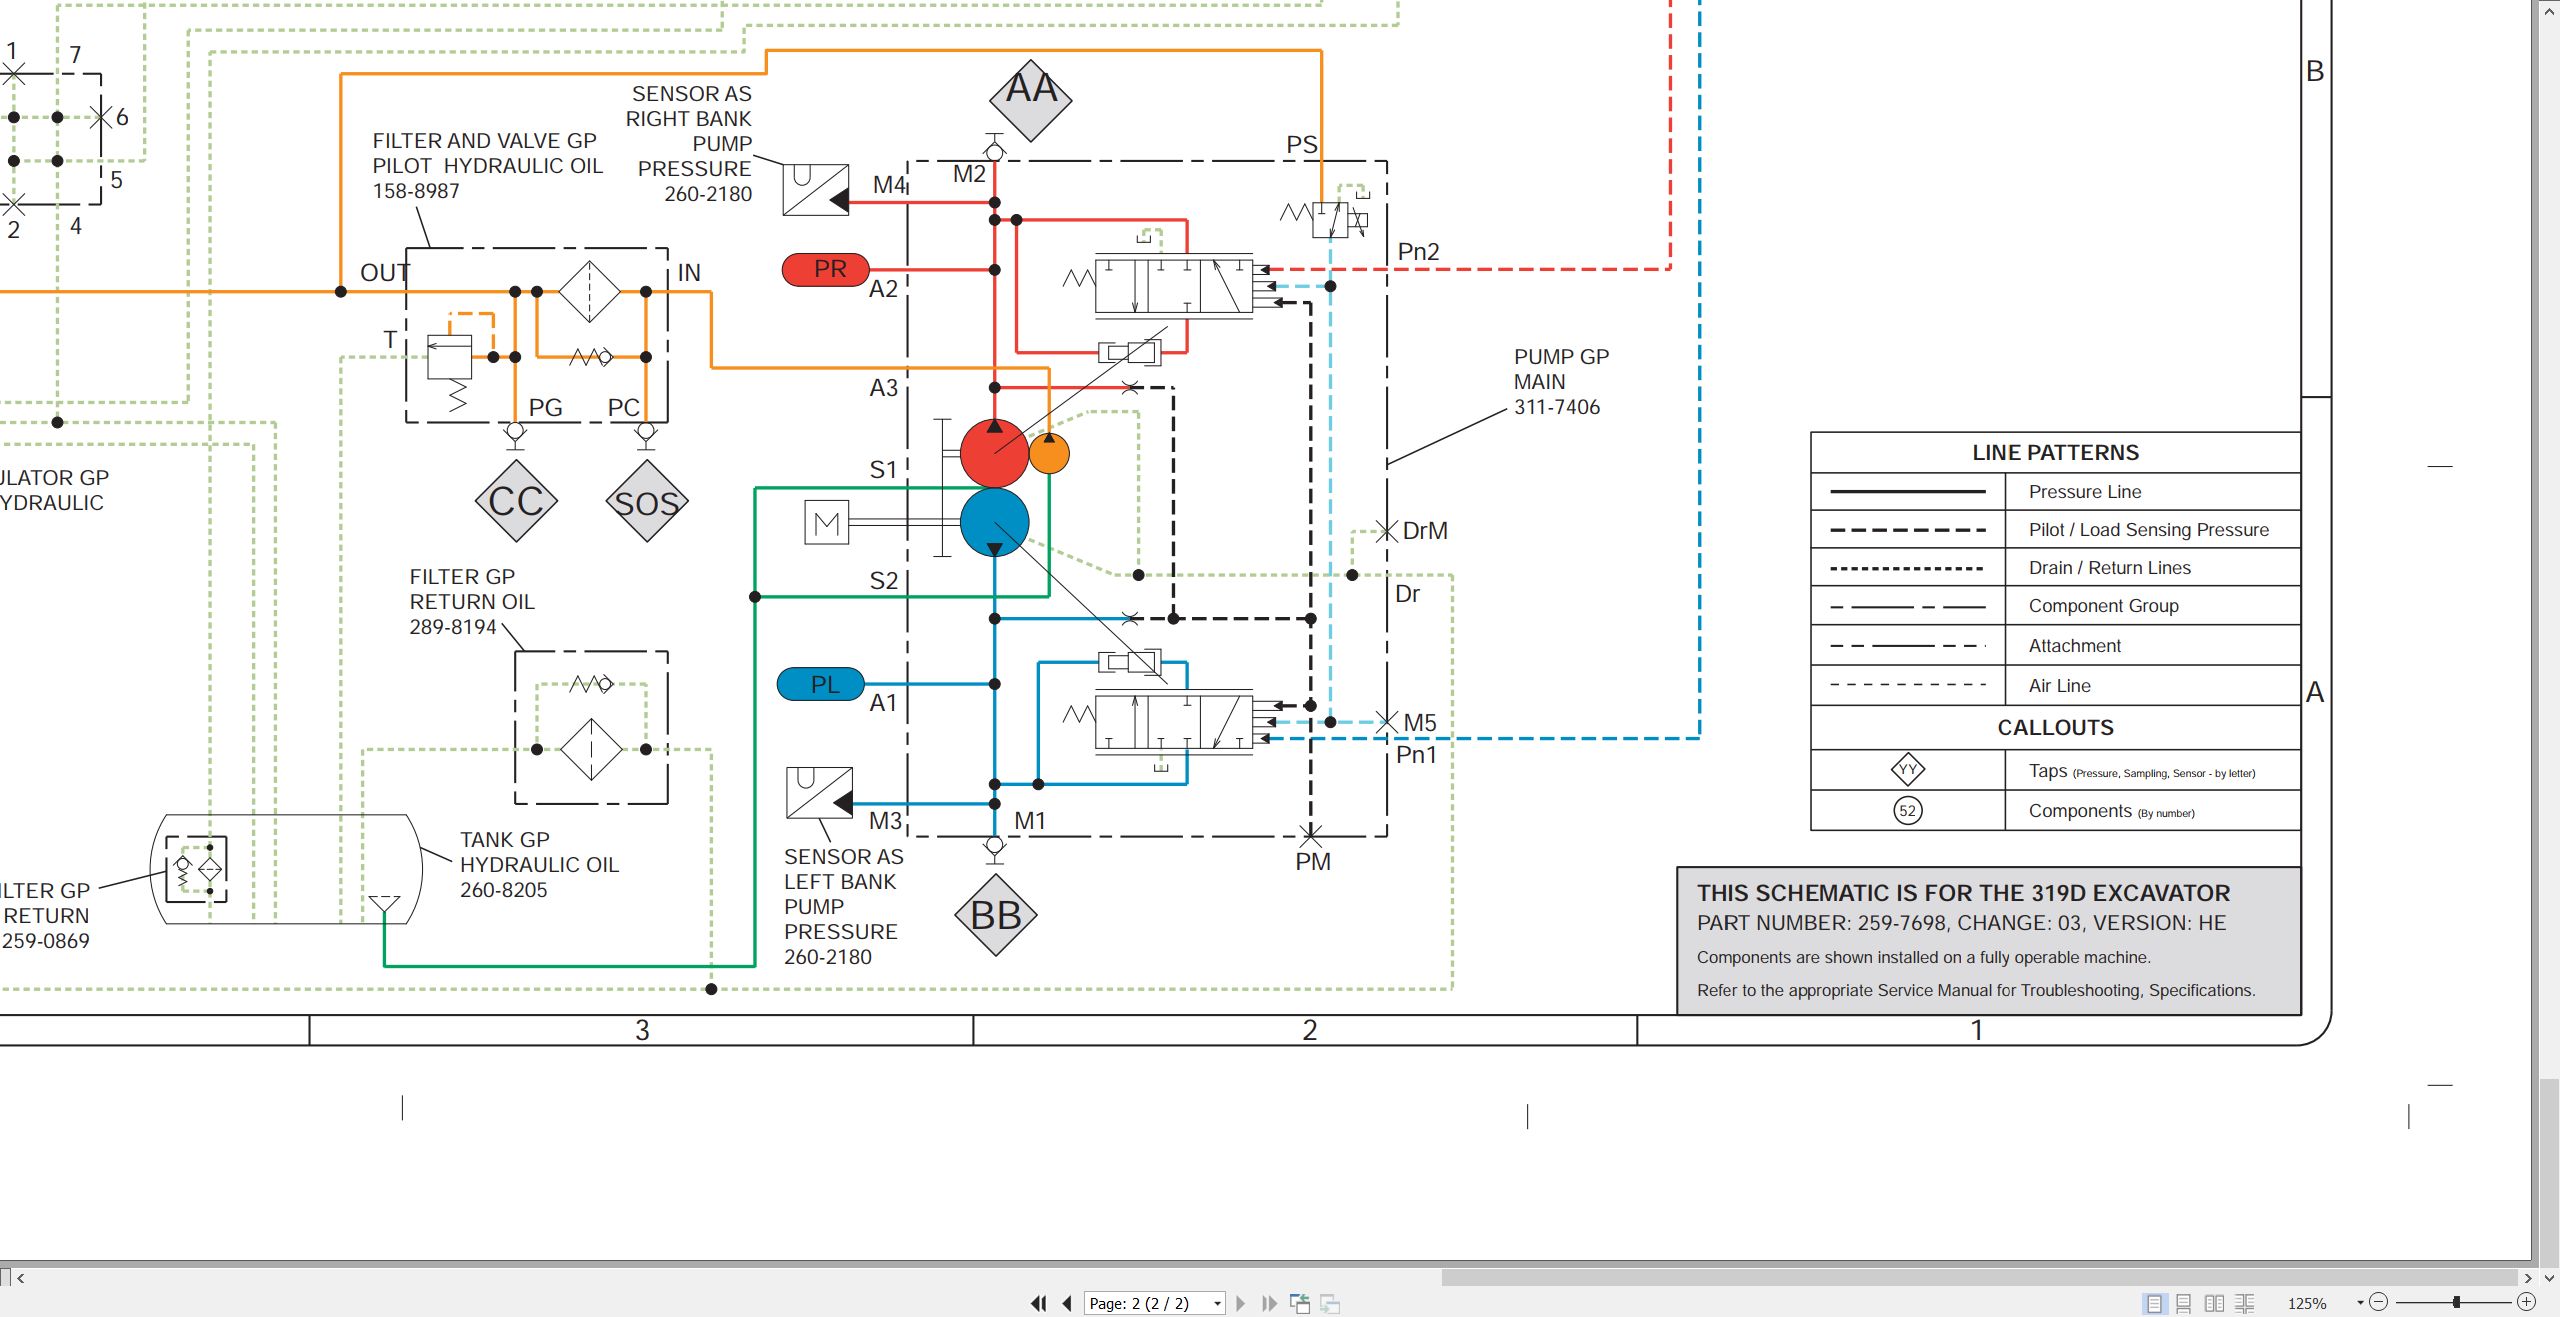The width and height of the screenshot is (2560, 1317).
Task: Click 'SENSOR AS LEFT BANK PUMP PRESSURE' label
Action: 843,907
